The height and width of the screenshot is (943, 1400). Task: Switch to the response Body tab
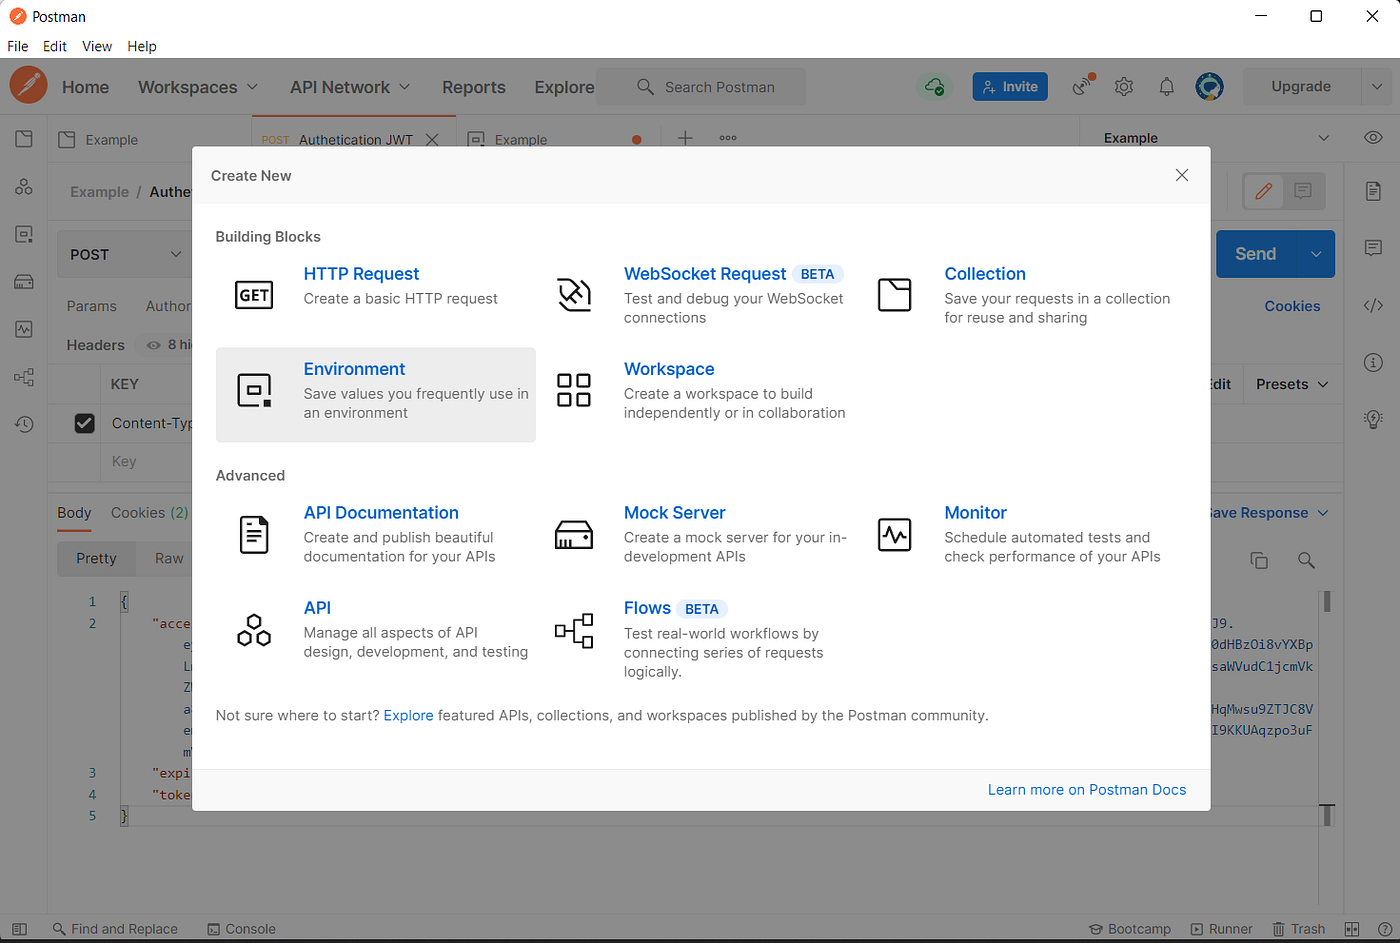pyautogui.click(x=74, y=513)
